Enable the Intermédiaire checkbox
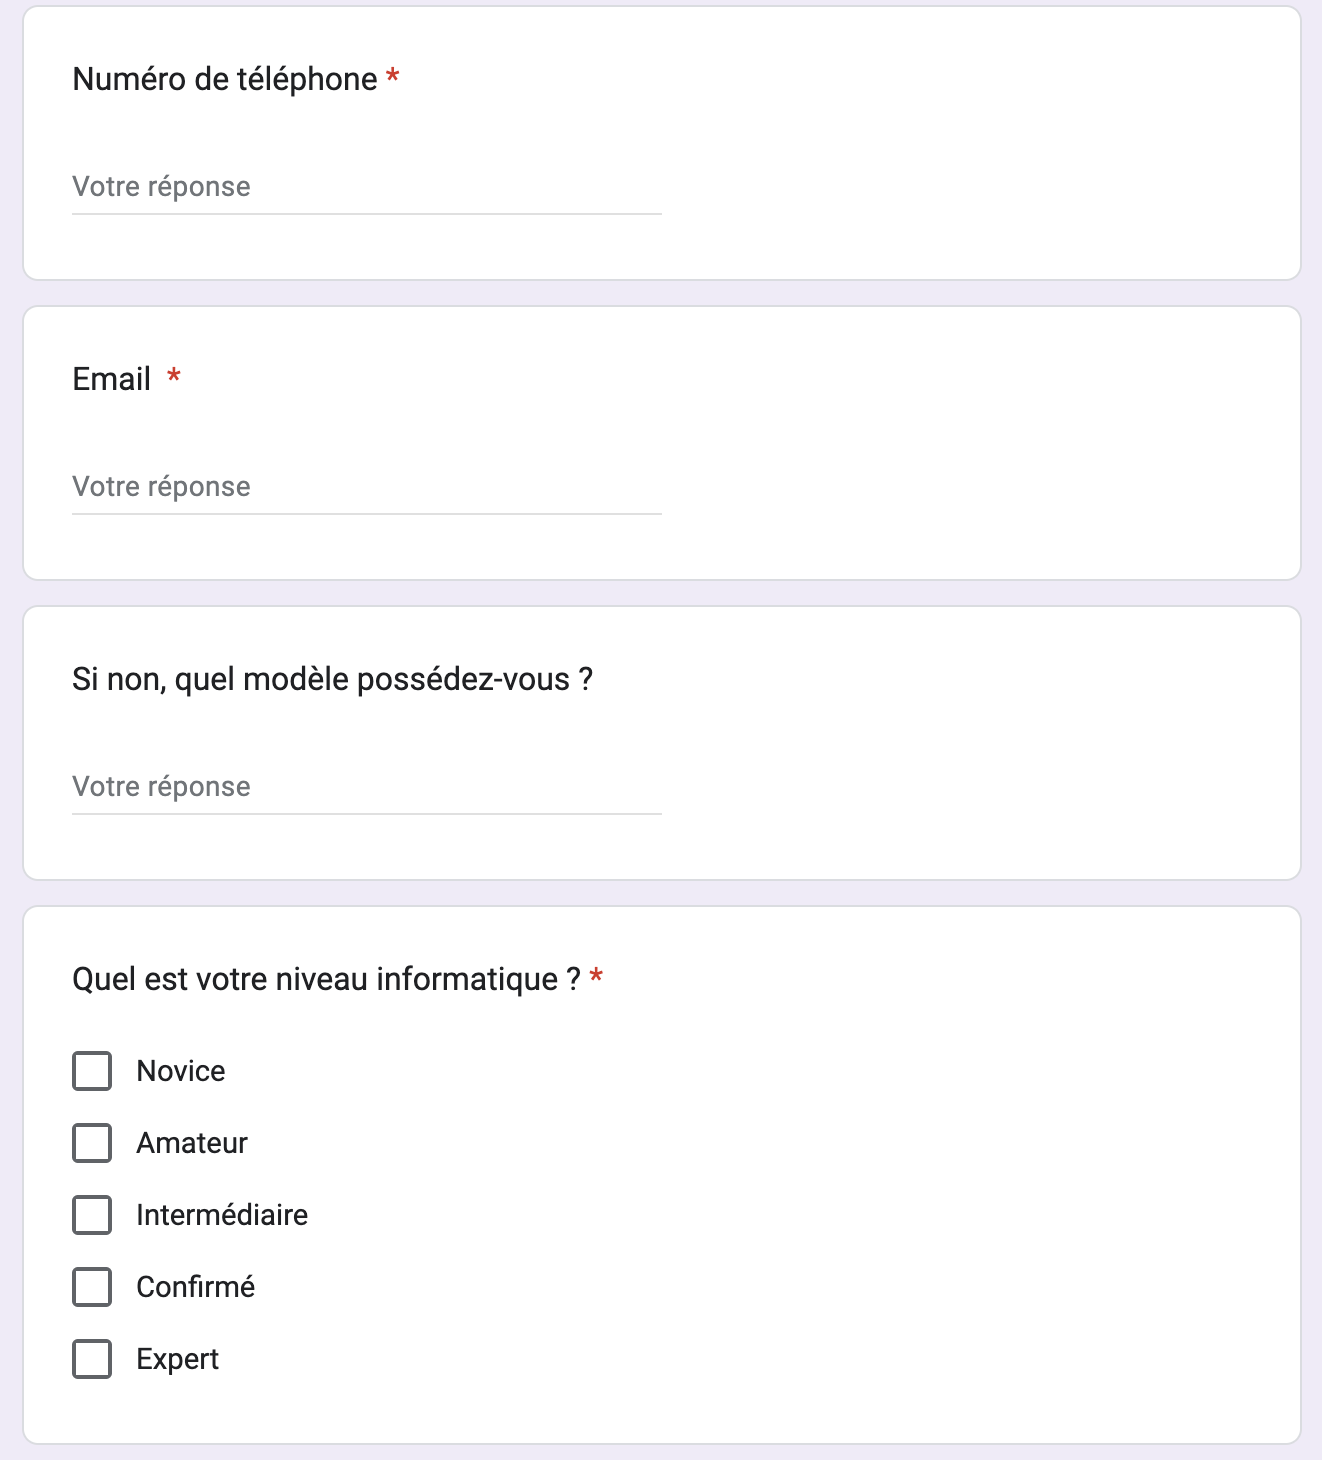Screen dimensions: 1322x1460 click(92, 1215)
